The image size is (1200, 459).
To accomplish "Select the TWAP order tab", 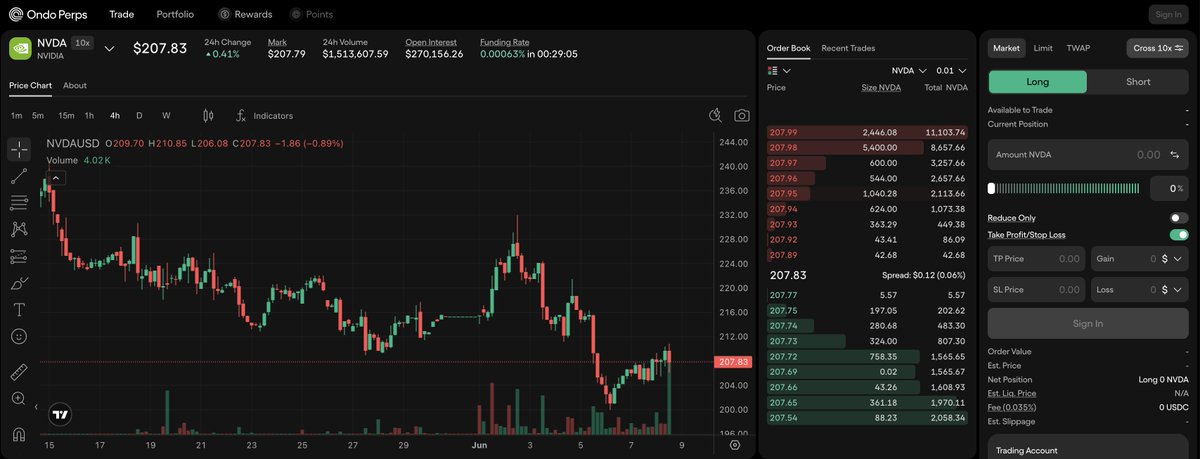I will 1078,48.
